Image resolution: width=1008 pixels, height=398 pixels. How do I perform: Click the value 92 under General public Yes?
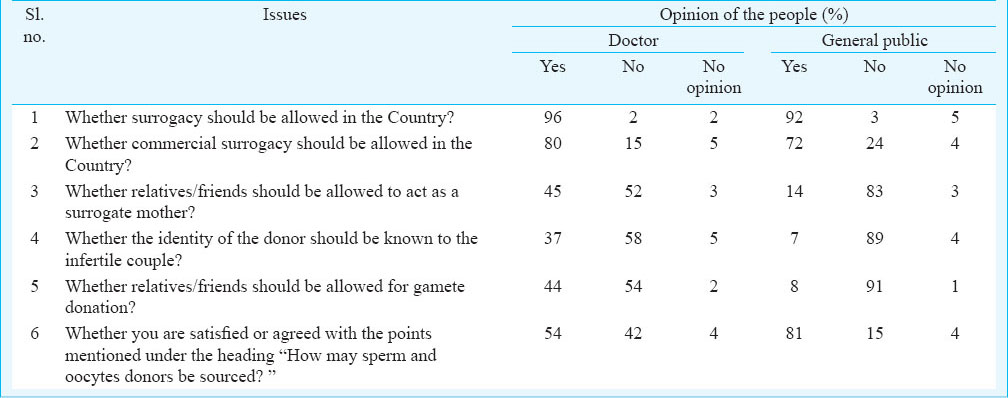coord(794,119)
